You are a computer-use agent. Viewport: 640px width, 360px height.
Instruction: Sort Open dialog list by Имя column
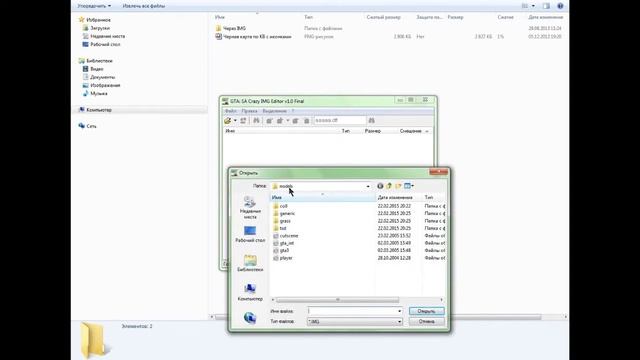click(322, 198)
